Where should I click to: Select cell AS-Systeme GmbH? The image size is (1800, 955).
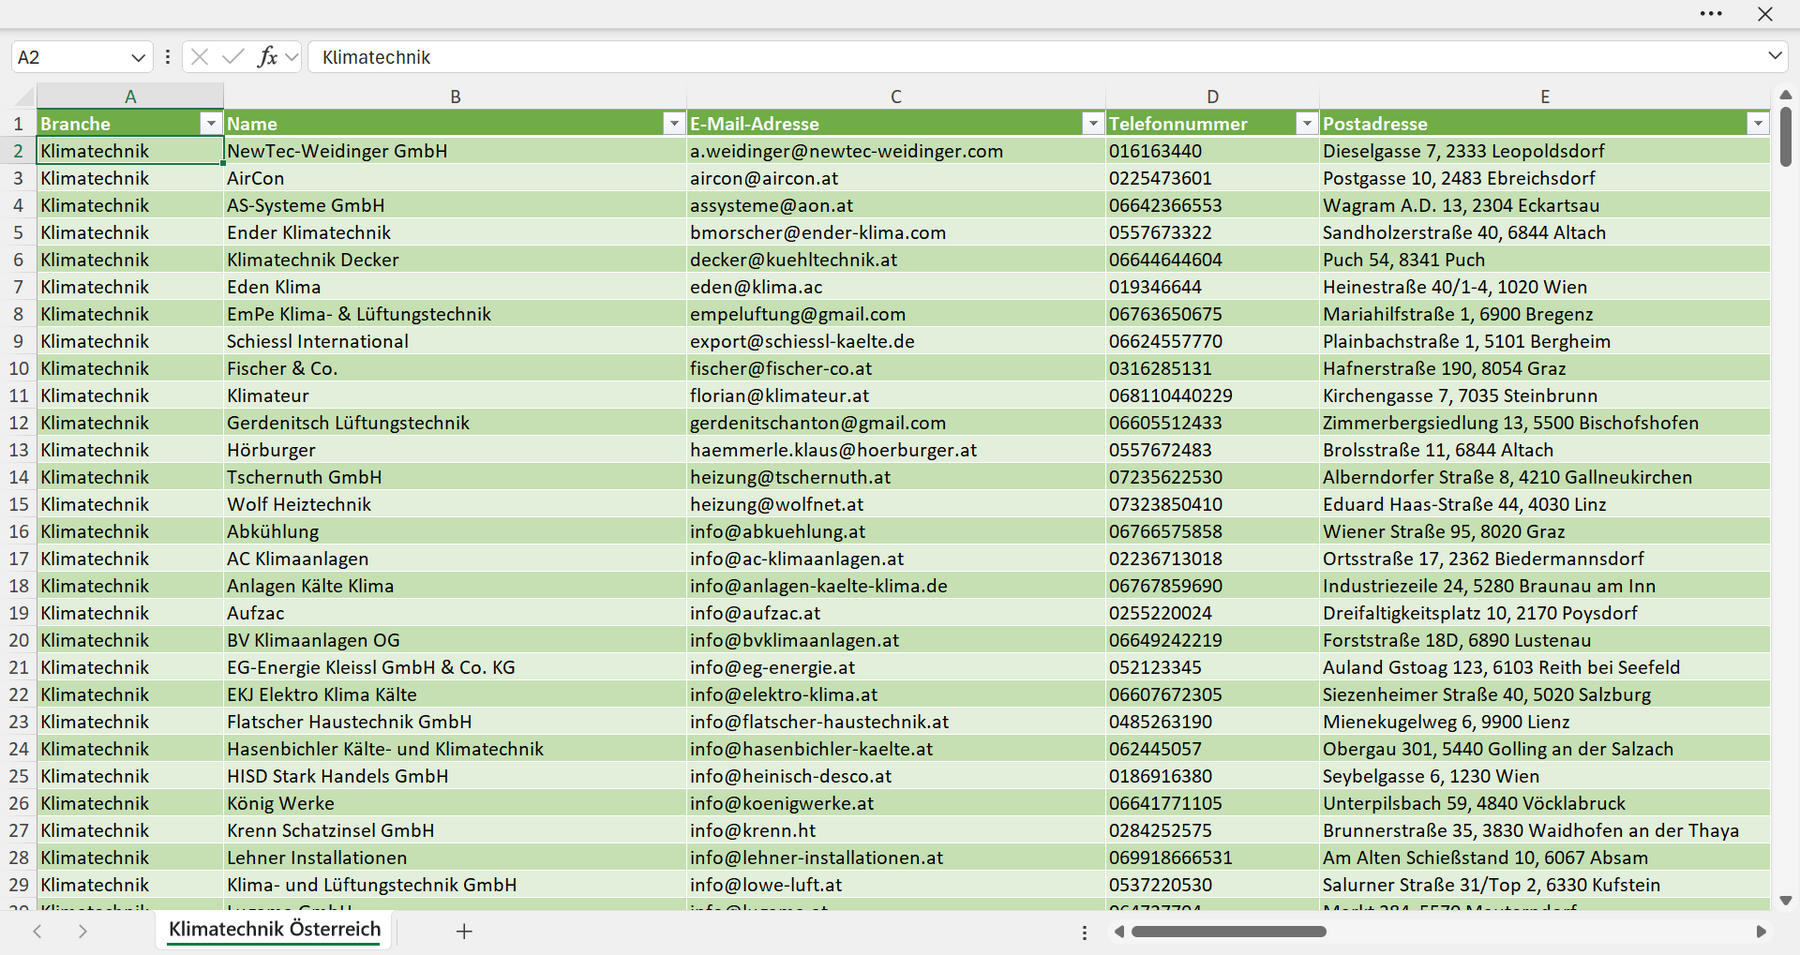[x=455, y=205]
